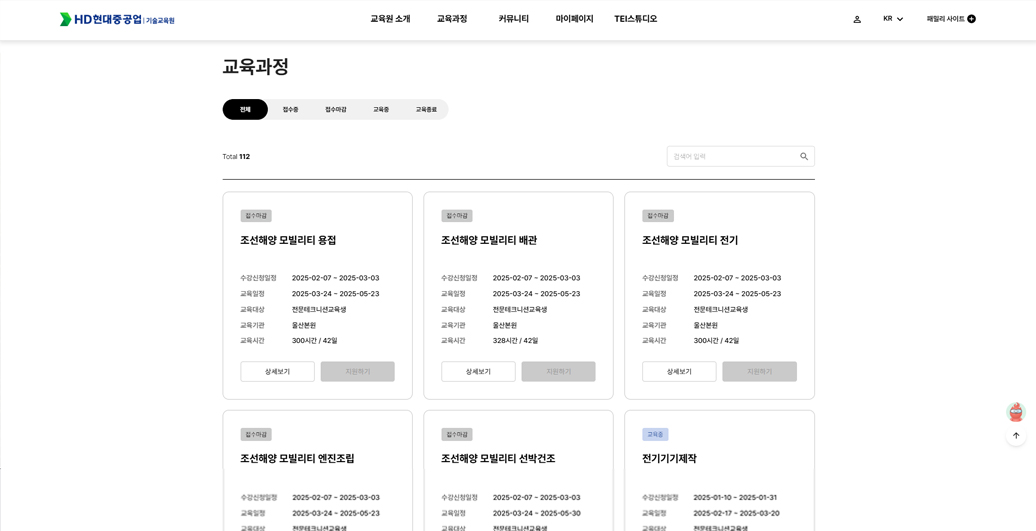Open the 커뮤니티 menu
This screenshot has height=531, width=1036.
[x=513, y=19]
